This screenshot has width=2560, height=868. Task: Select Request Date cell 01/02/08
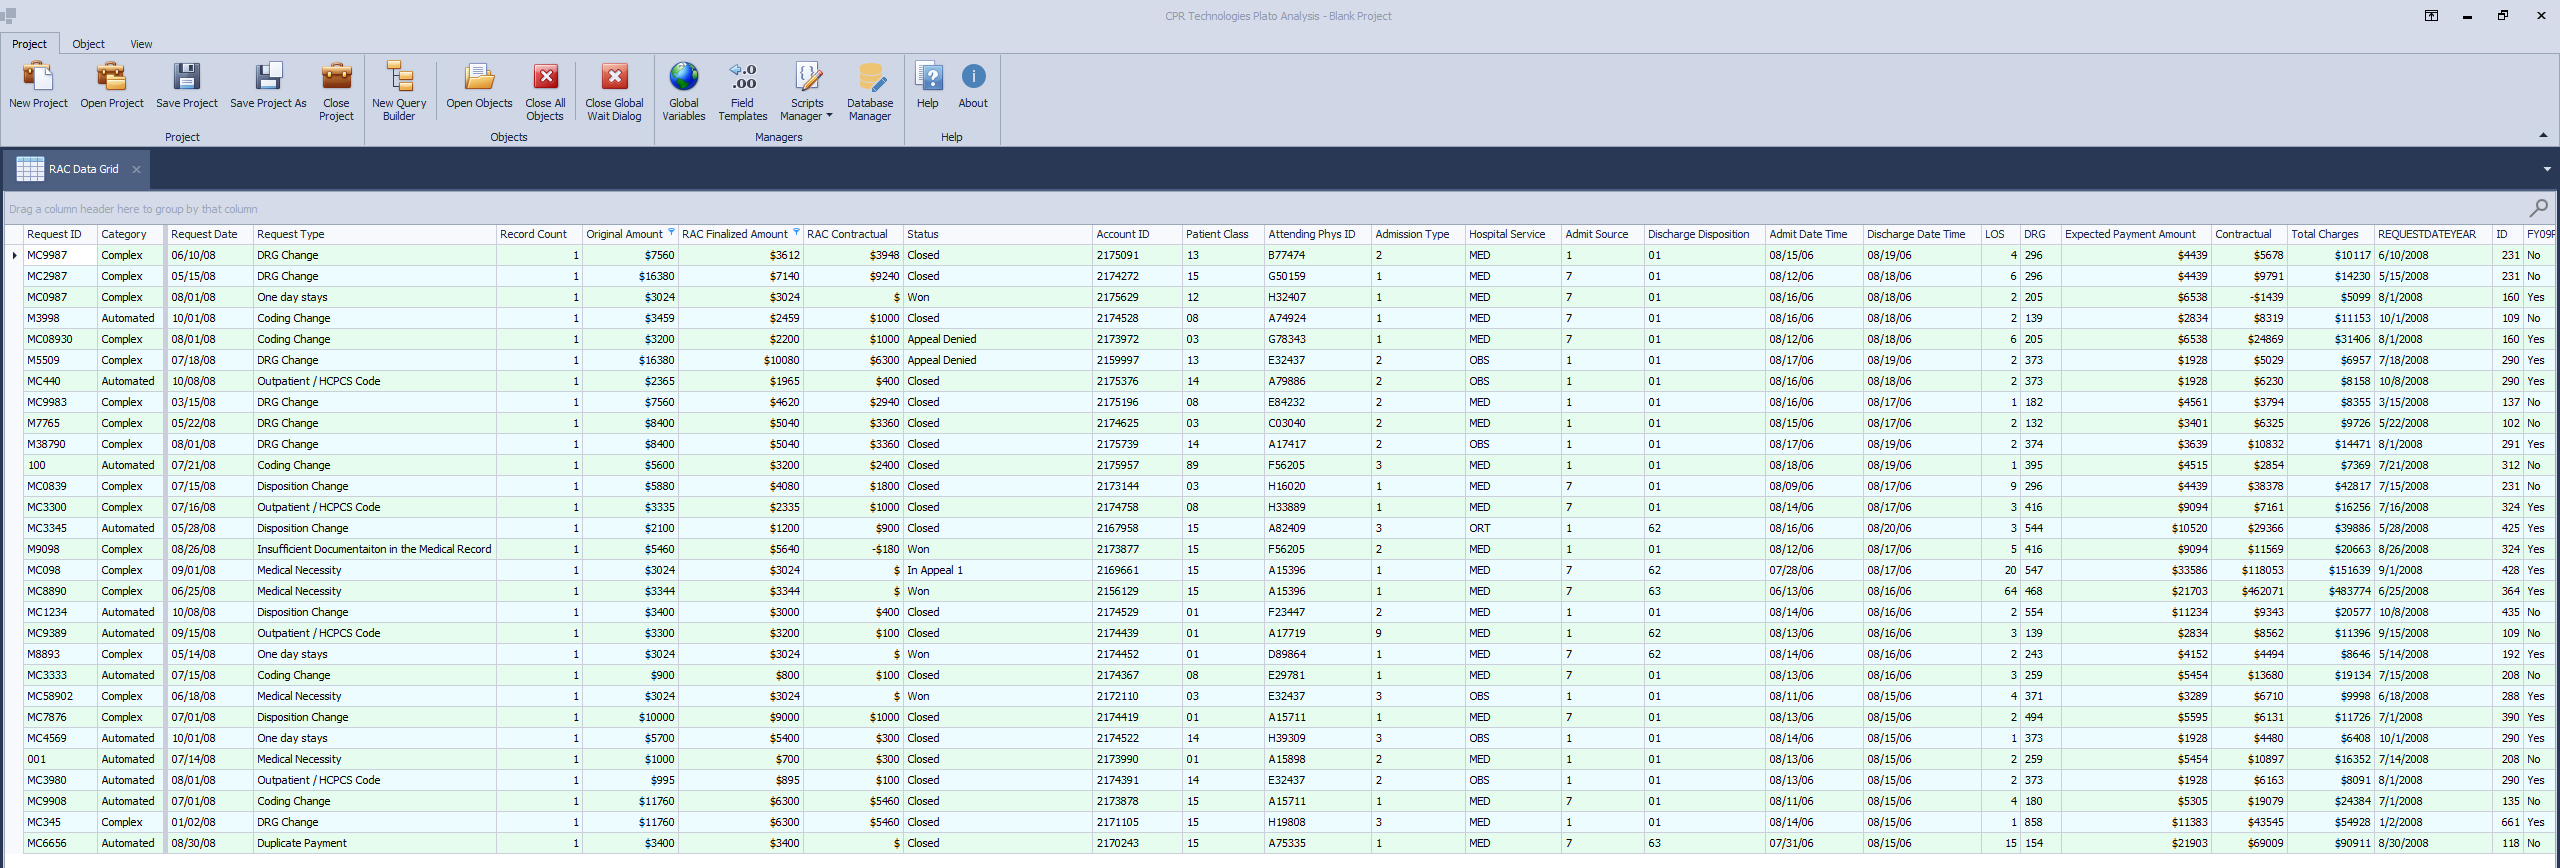pyautogui.click(x=209, y=822)
